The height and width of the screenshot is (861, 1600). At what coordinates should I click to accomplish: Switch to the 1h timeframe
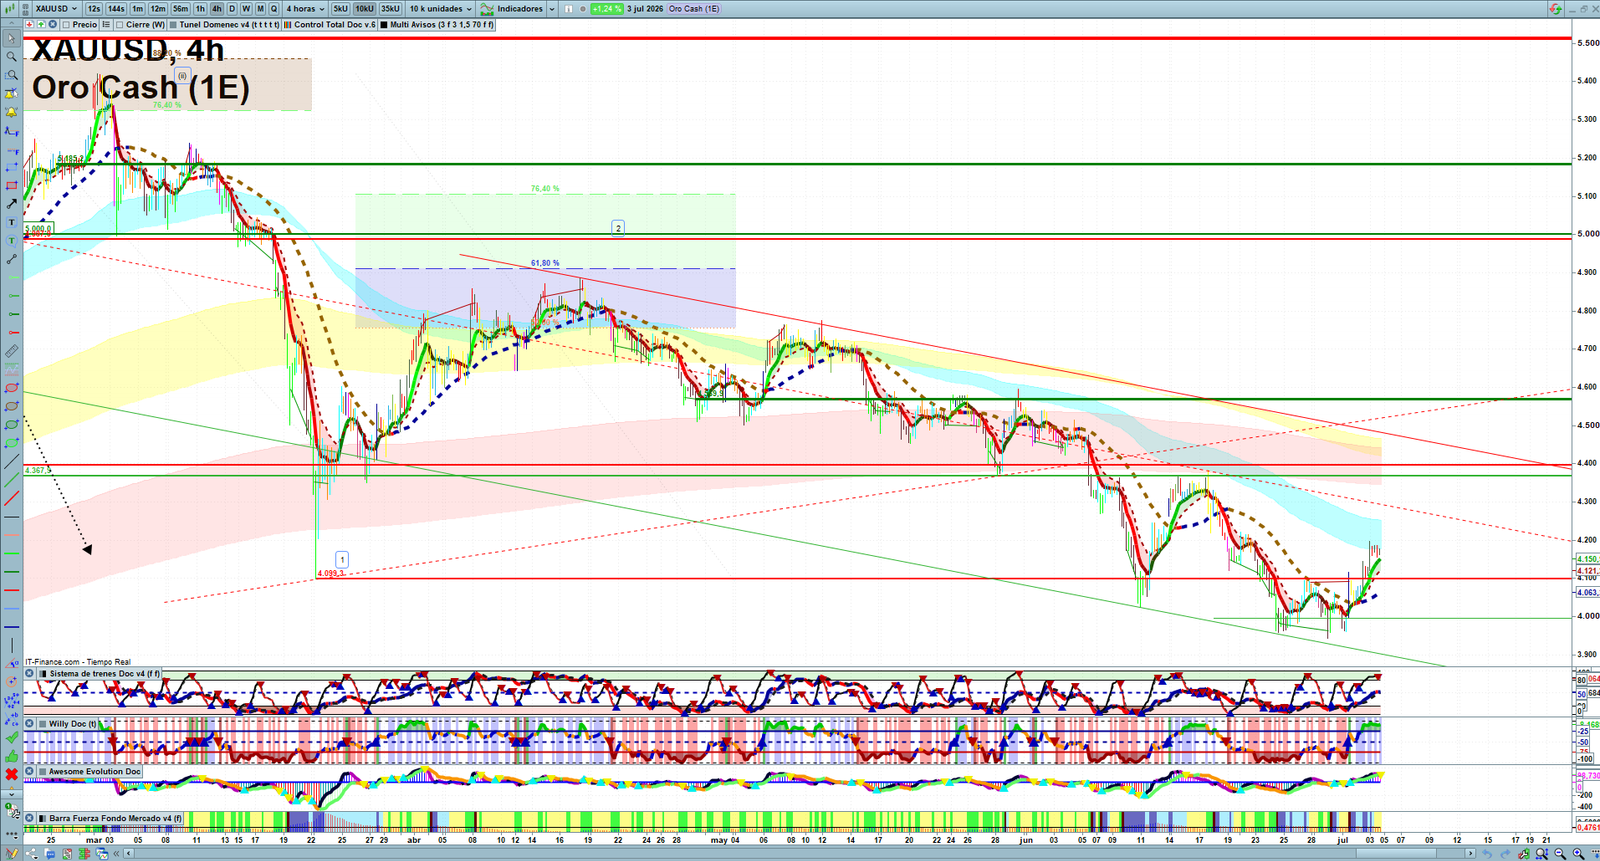(x=200, y=8)
